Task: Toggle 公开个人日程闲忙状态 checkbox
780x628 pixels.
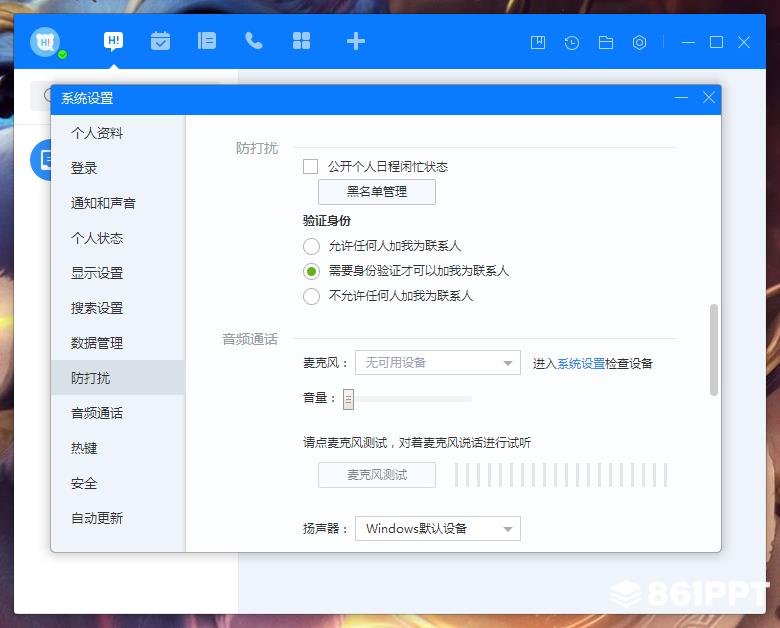Action: pos(310,166)
